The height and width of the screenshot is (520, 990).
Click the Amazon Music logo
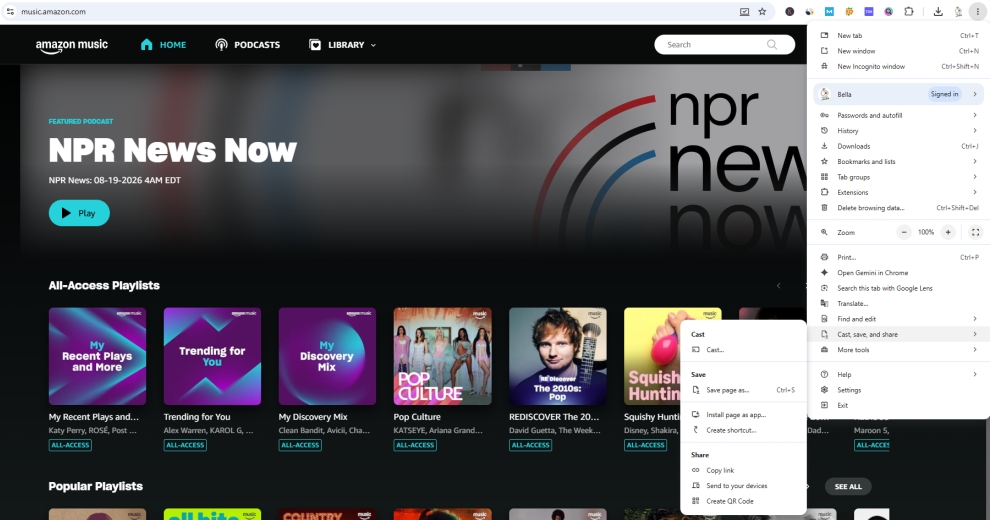(71, 45)
